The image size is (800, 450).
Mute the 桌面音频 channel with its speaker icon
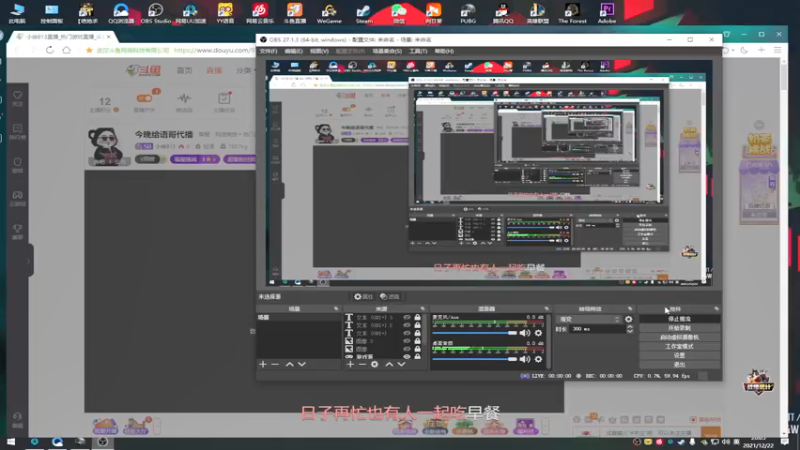(524, 359)
